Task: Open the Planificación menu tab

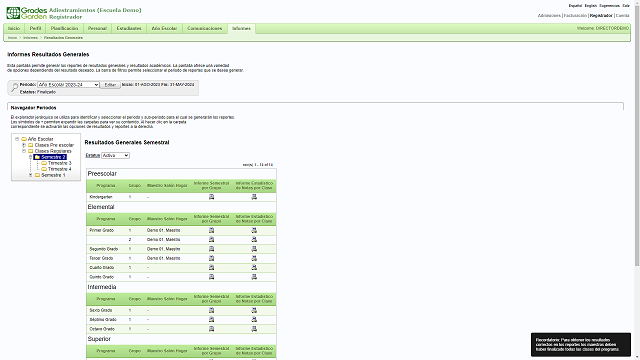Action: coord(64,29)
